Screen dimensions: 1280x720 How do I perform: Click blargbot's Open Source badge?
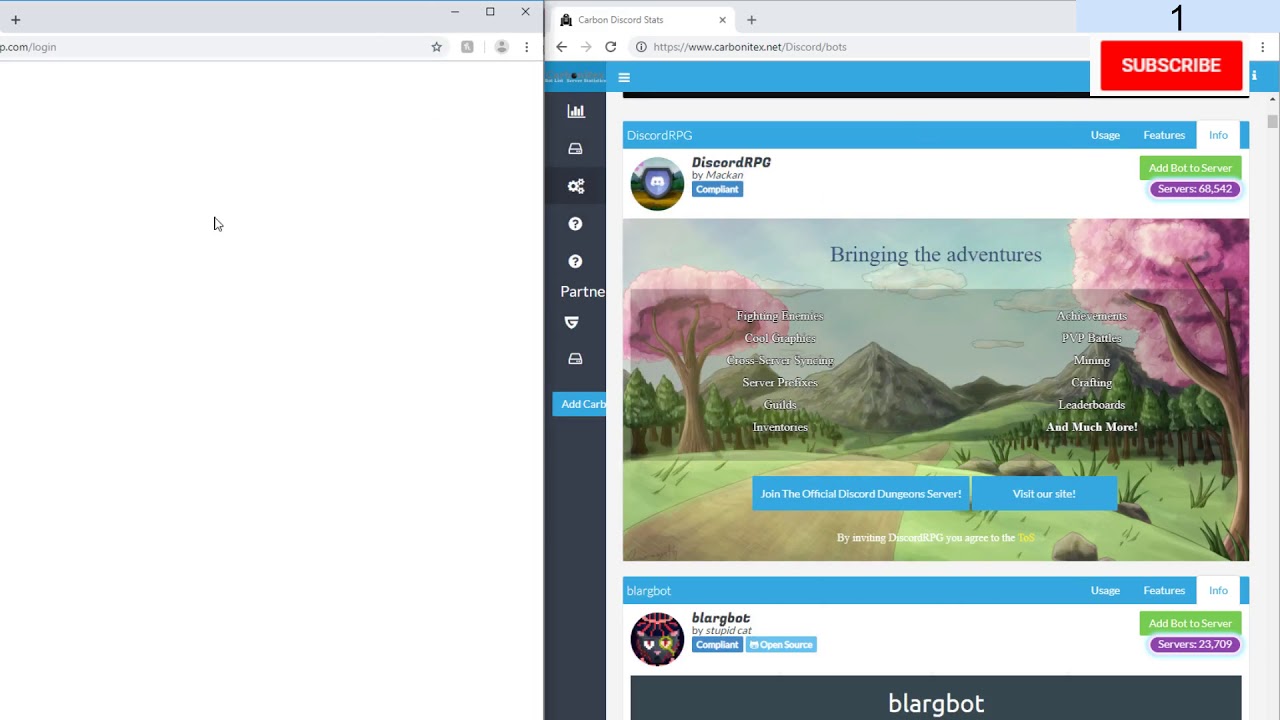pos(781,645)
